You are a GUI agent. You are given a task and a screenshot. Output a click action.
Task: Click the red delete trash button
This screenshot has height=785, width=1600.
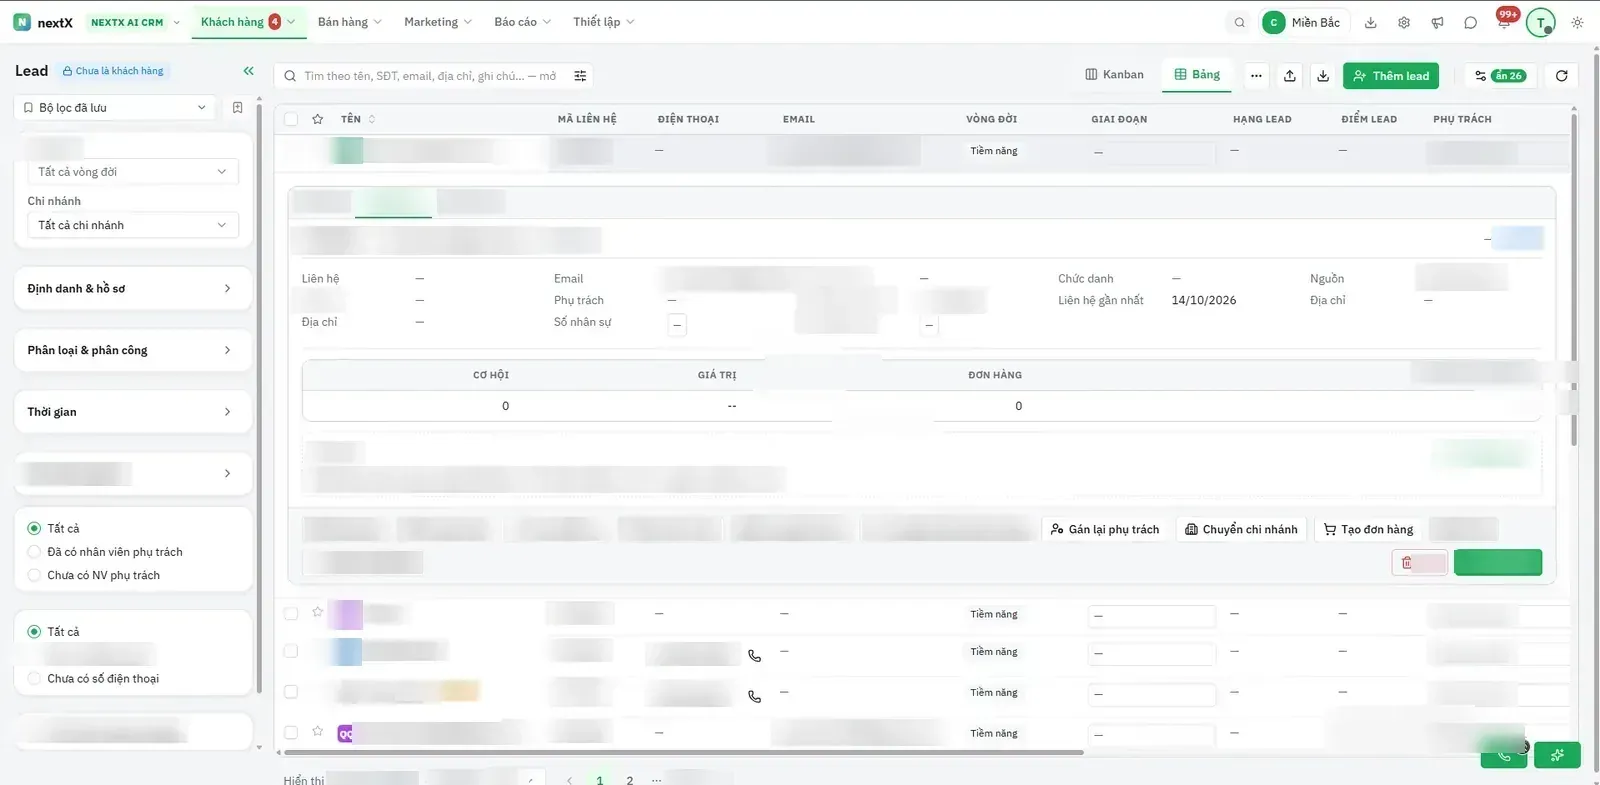pyautogui.click(x=1419, y=562)
